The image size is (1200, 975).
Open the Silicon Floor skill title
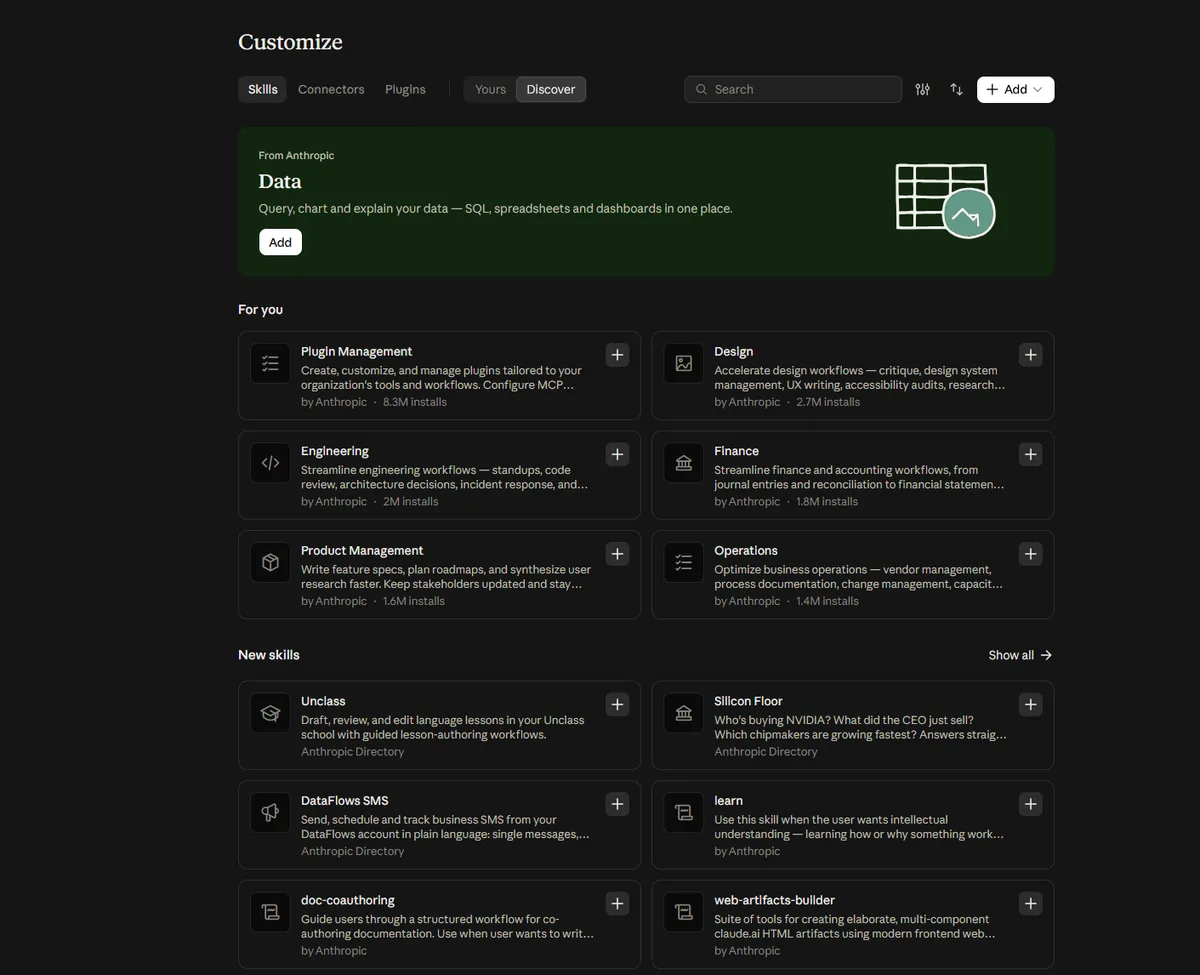pos(748,701)
